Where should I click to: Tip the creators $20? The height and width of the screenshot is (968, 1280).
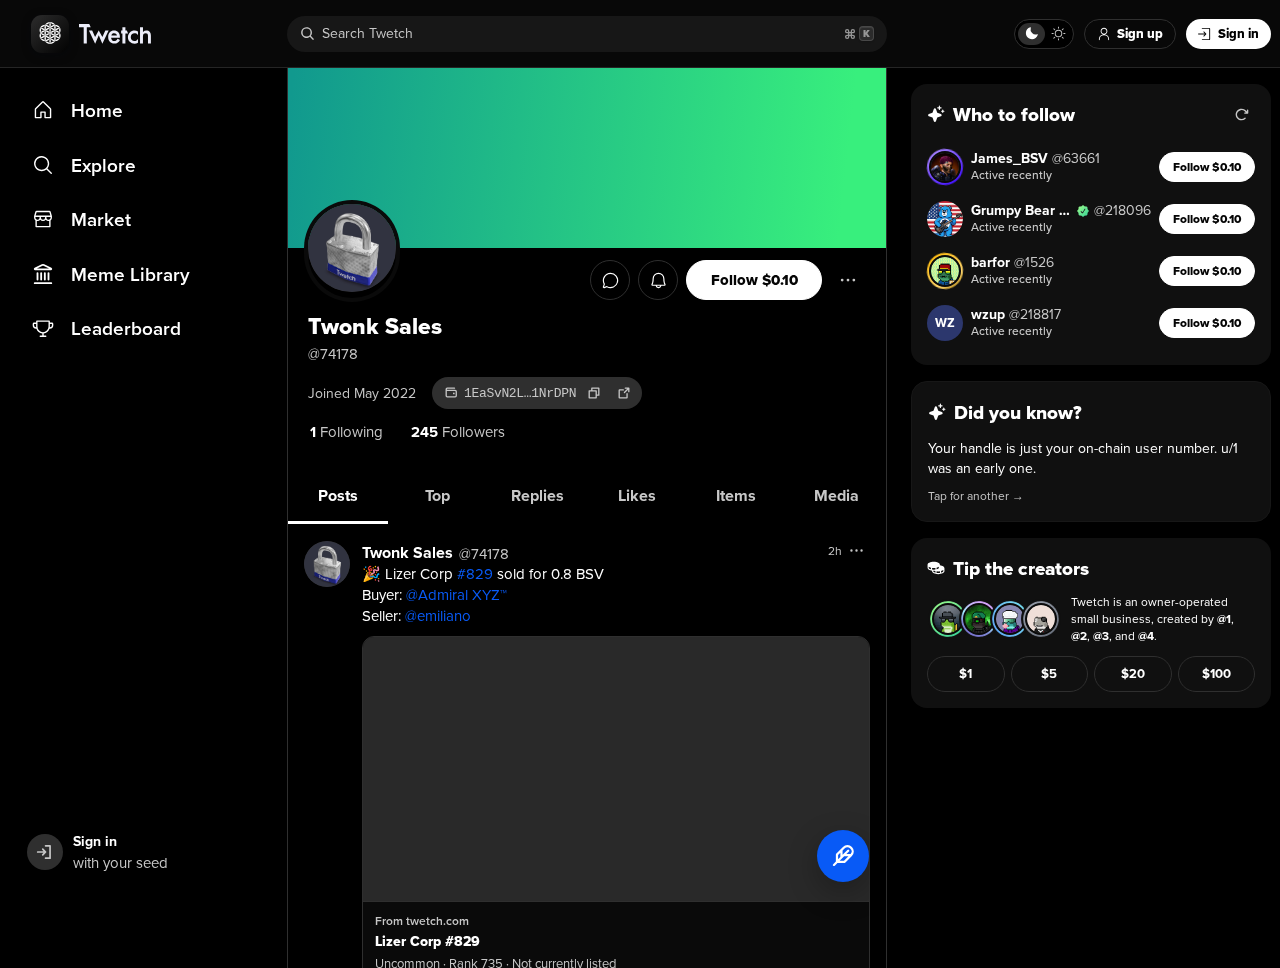pos(1133,674)
